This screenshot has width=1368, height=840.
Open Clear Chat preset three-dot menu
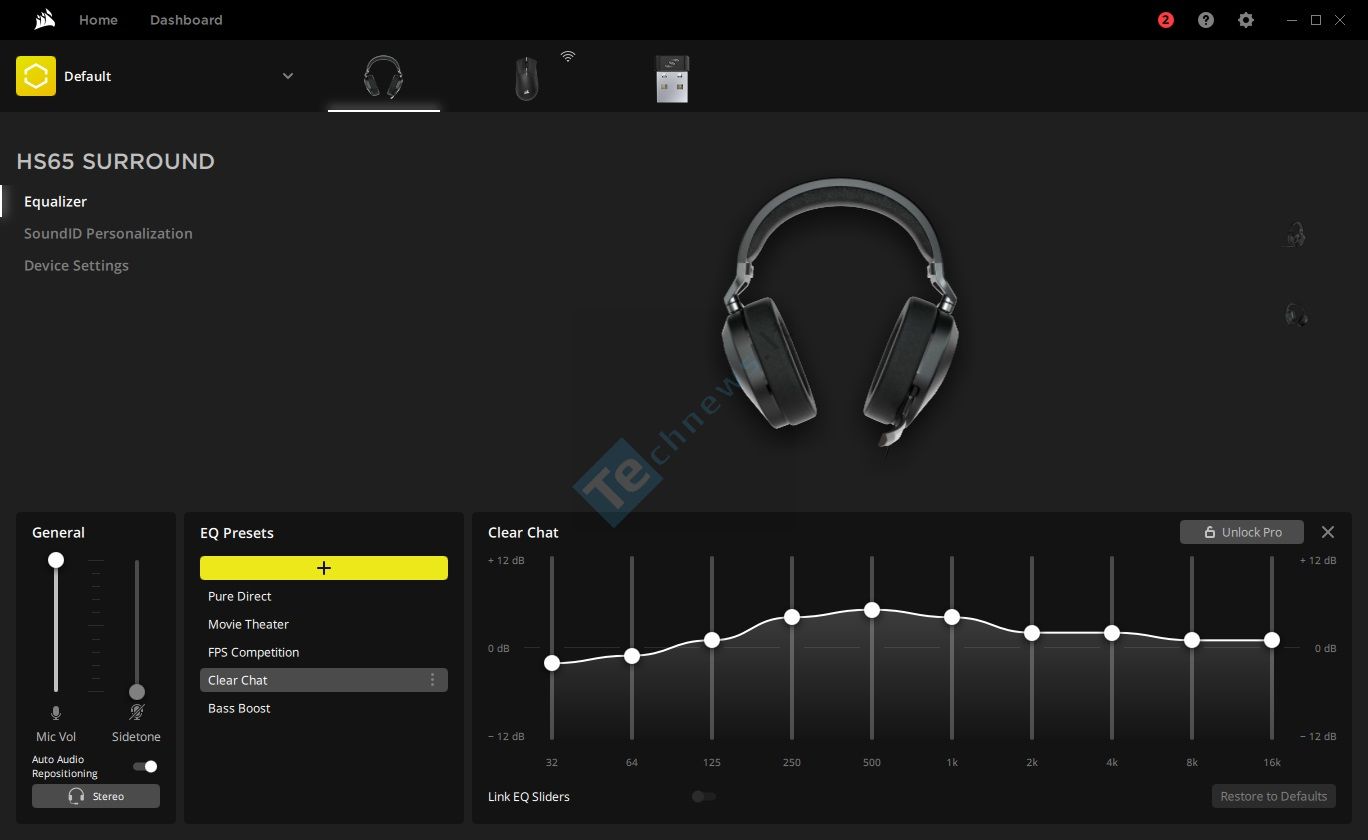coord(432,680)
